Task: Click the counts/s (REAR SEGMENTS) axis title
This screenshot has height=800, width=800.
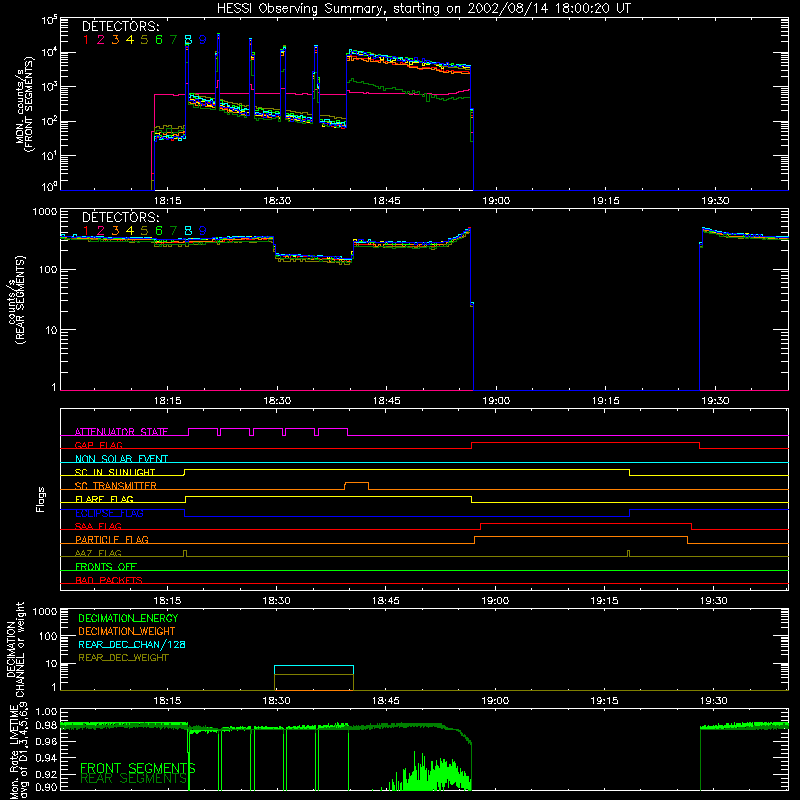Action: (x=16, y=300)
